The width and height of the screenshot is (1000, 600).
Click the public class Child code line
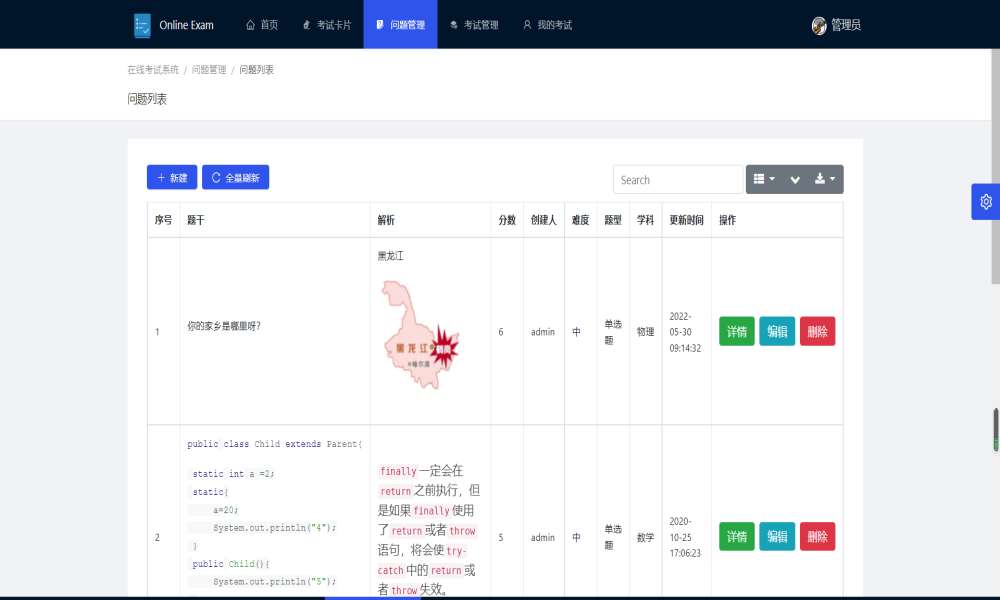pos(274,444)
